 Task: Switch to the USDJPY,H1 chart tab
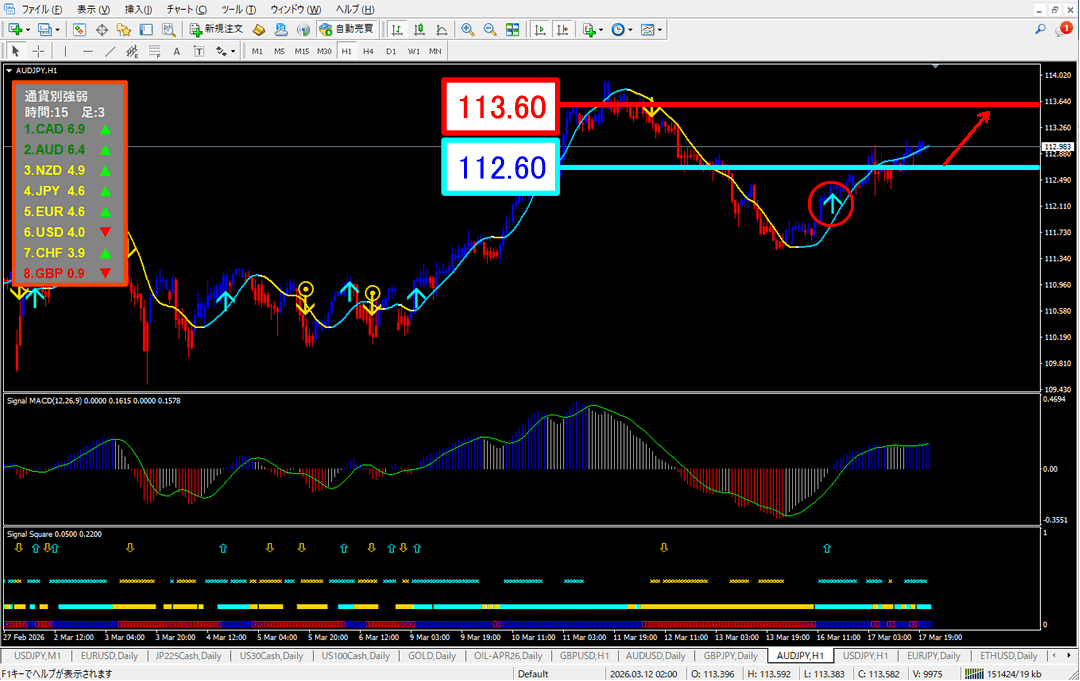(864, 656)
